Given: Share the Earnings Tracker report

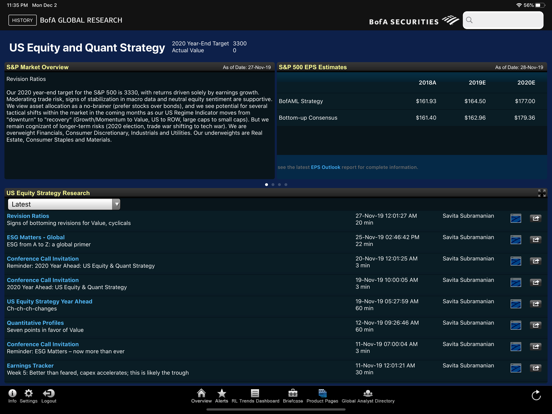Looking at the screenshot, I should click(x=535, y=369).
